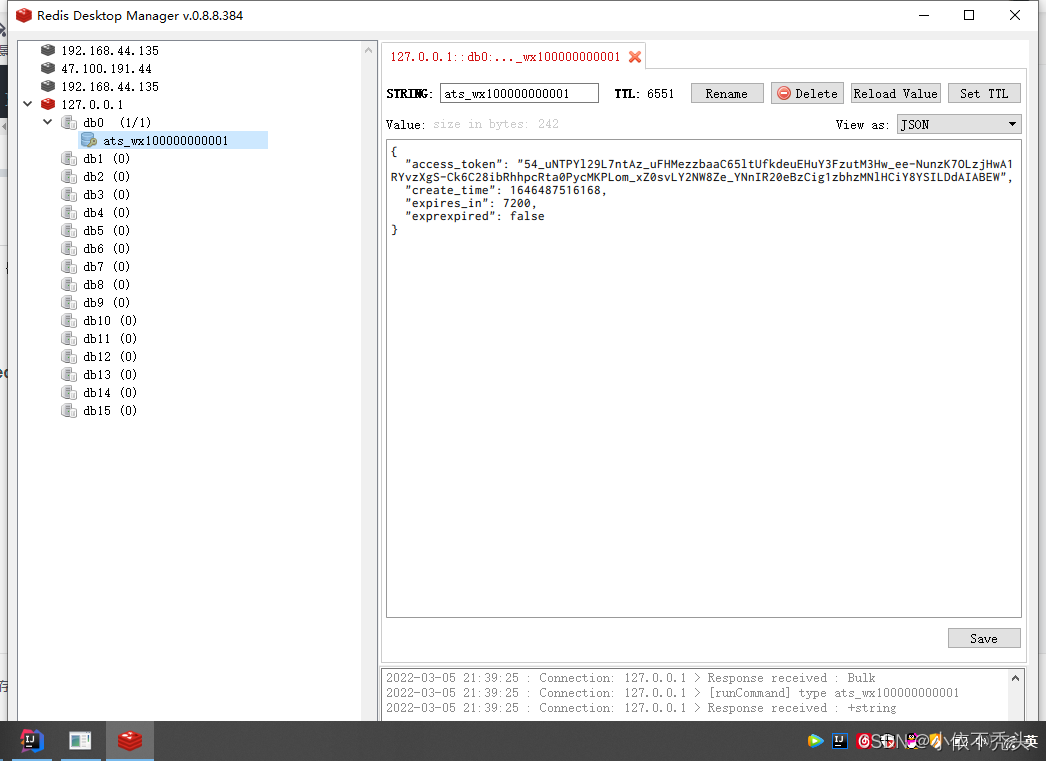Open the Redis Desktop Manager taskbar icon
The image size is (1046, 761).
pyautogui.click(x=129, y=740)
